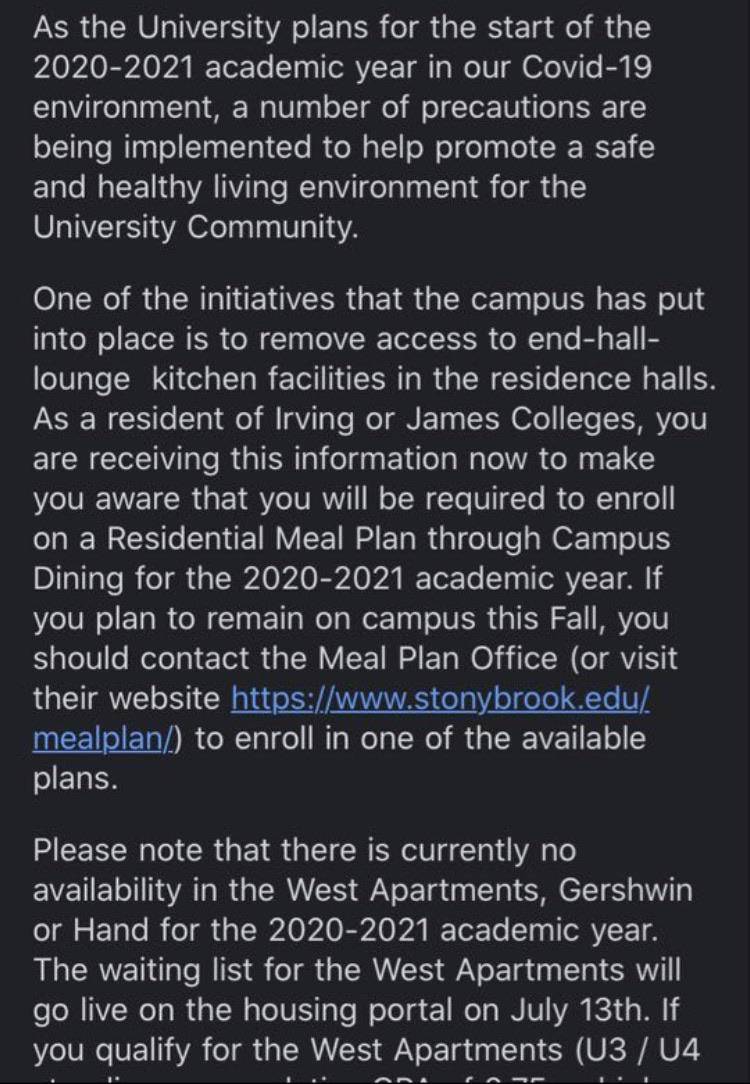The height and width of the screenshot is (1084, 750).
Task: Open the stonybrook.edu meal plan link
Action: pyautogui.click(x=440, y=698)
